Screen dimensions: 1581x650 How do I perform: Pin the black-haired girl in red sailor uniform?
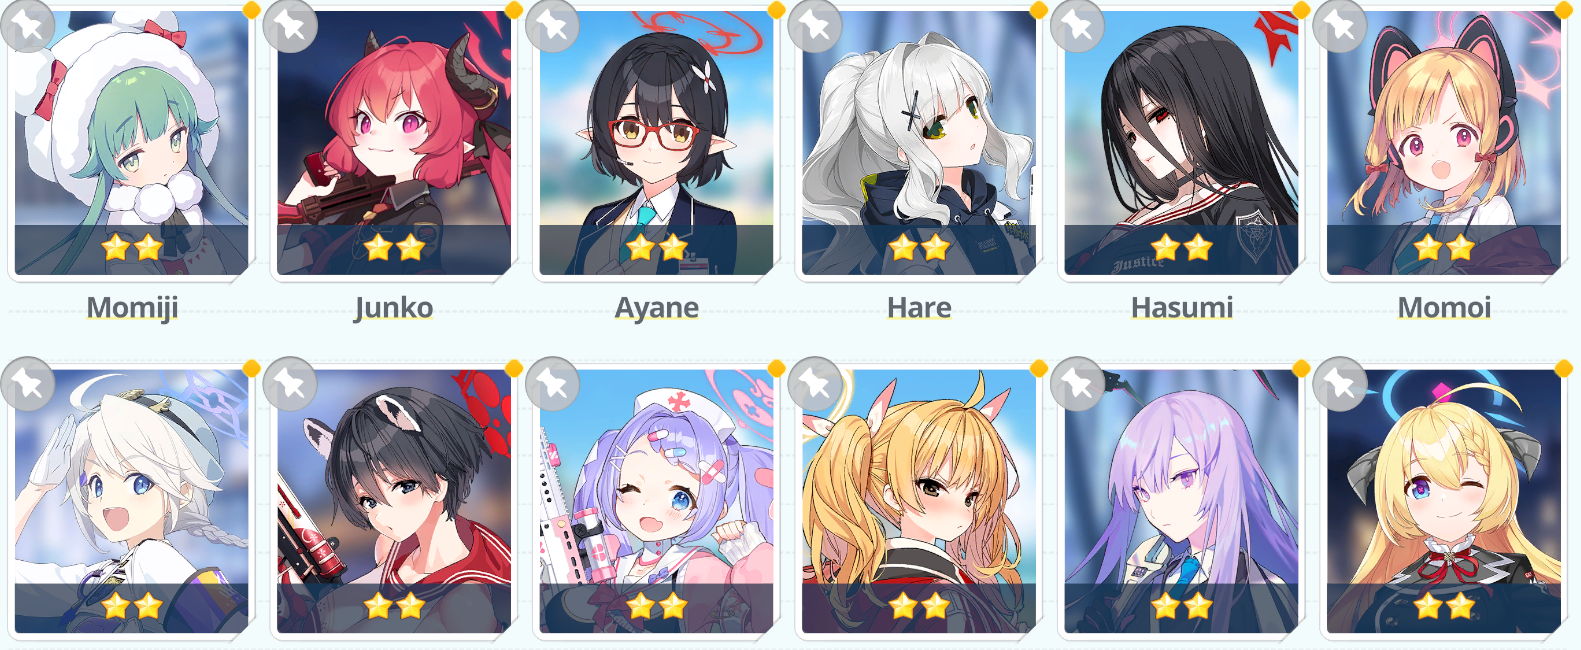[x=290, y=383]
